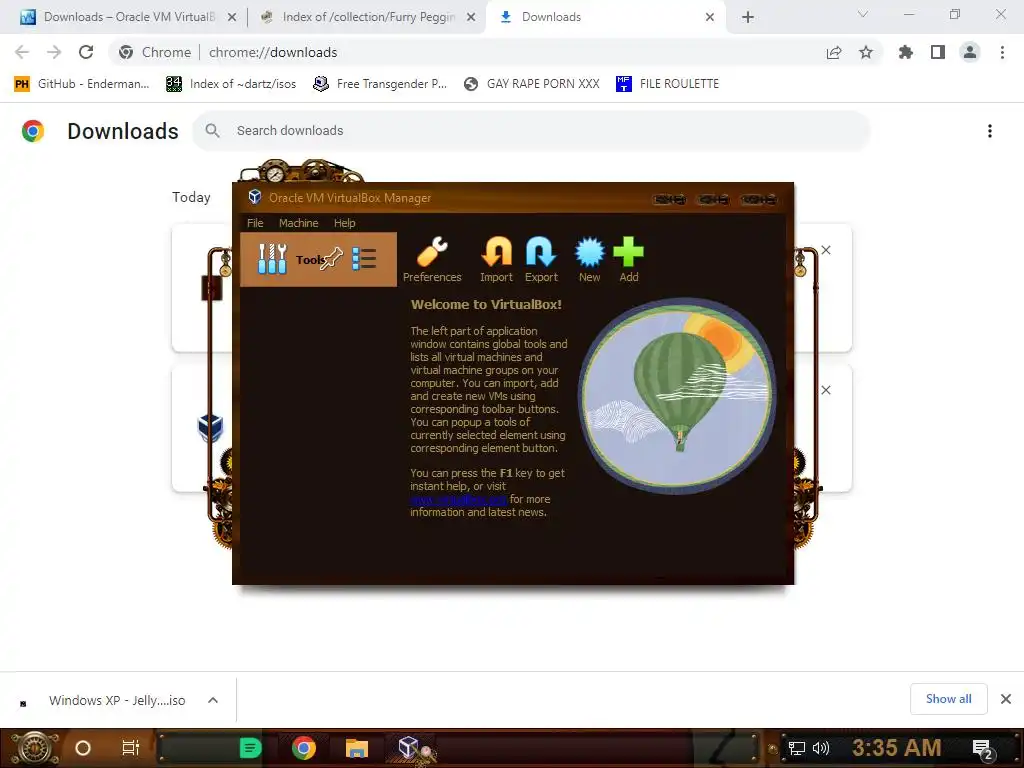Remove the second download card from list
Screen dimensions: 1024x768
(826, 390)
